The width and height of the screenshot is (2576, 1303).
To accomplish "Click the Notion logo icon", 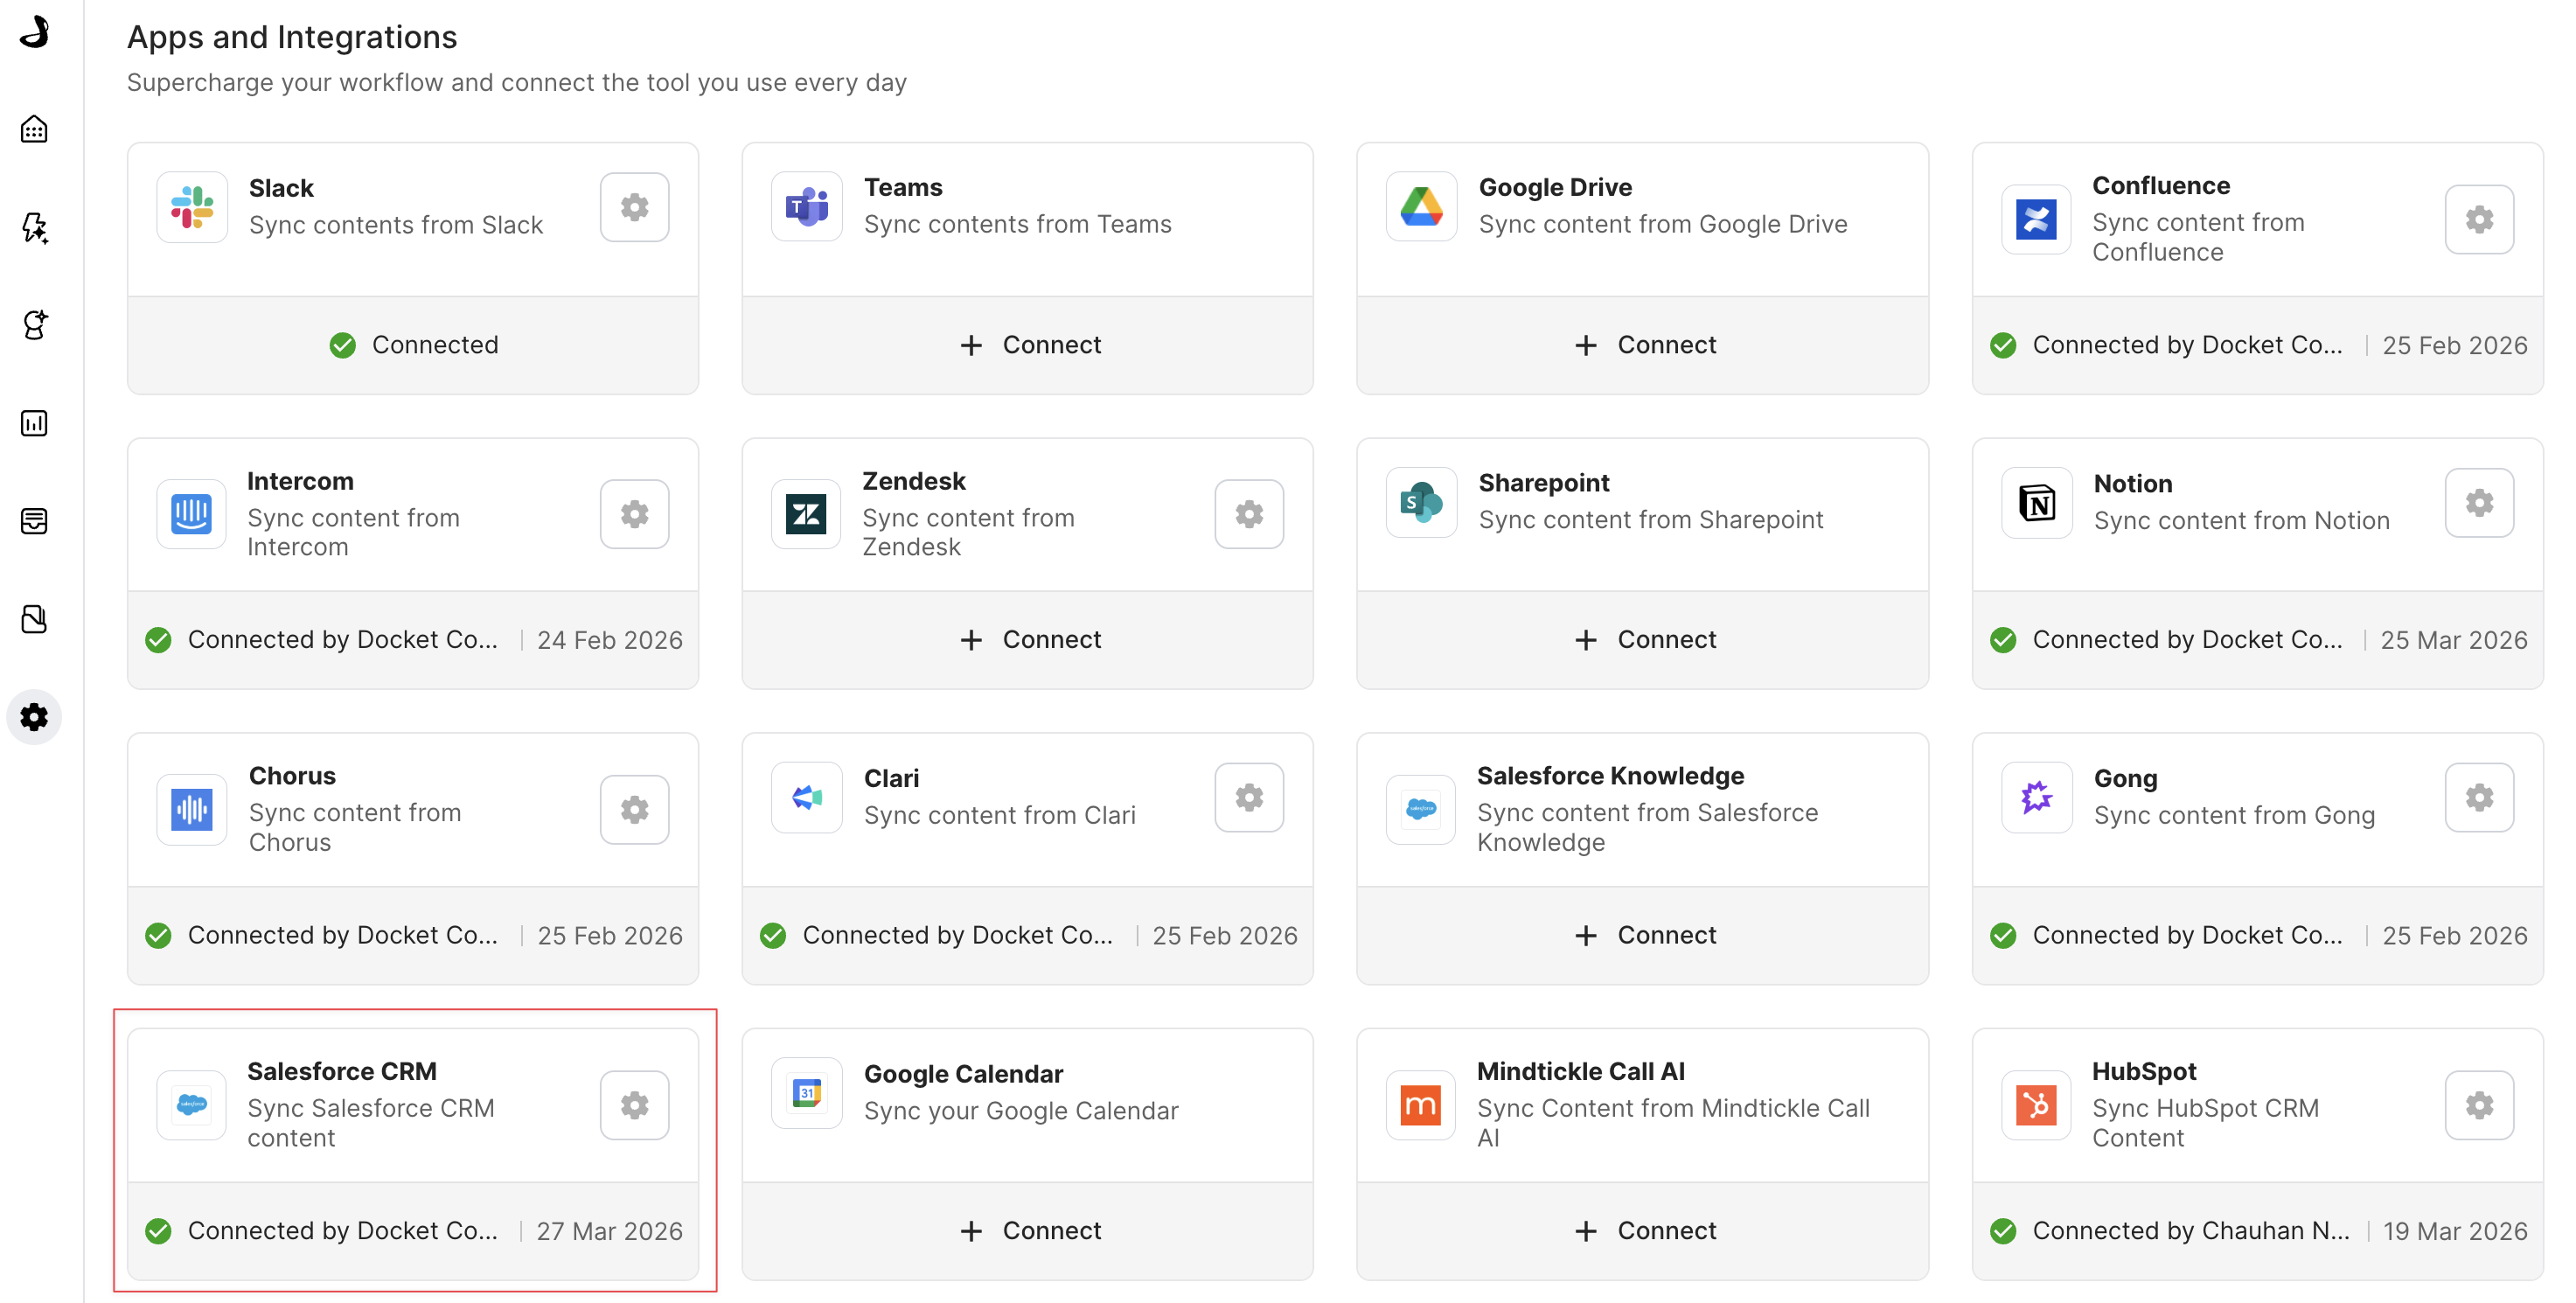I will (2036, 503).
